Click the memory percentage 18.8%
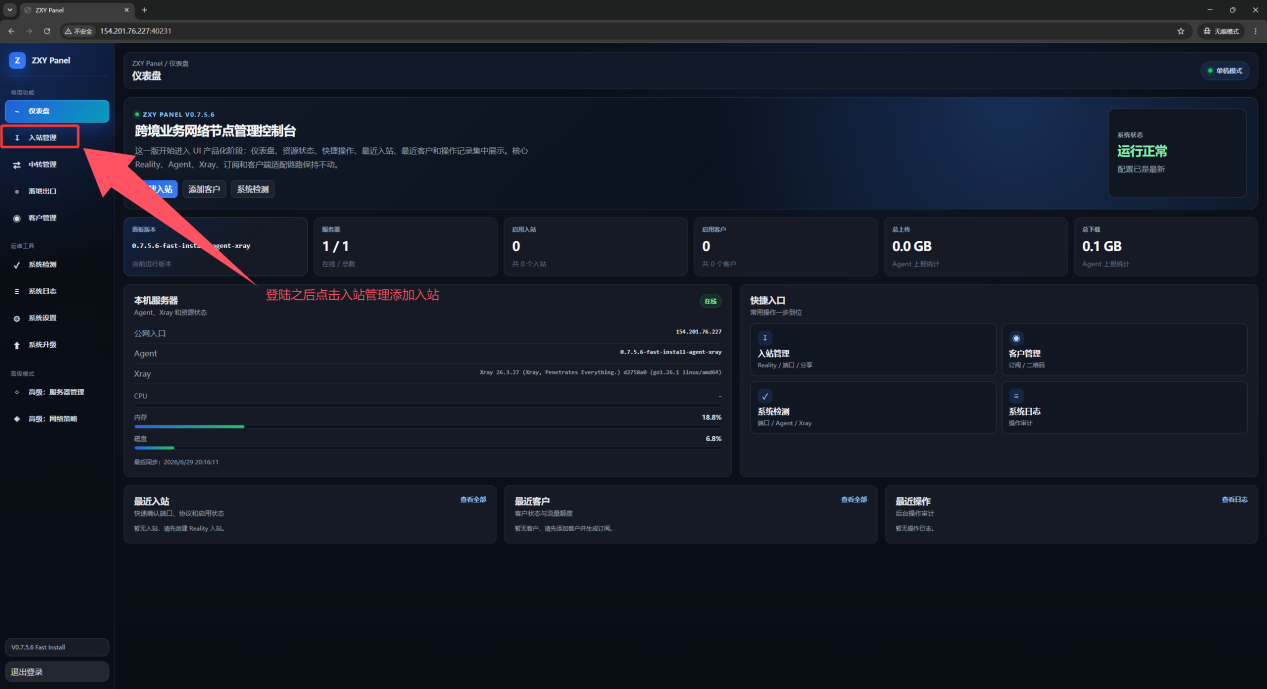Image resolution: width=1267 pixels, height=689 pixels. click(712, 417)
